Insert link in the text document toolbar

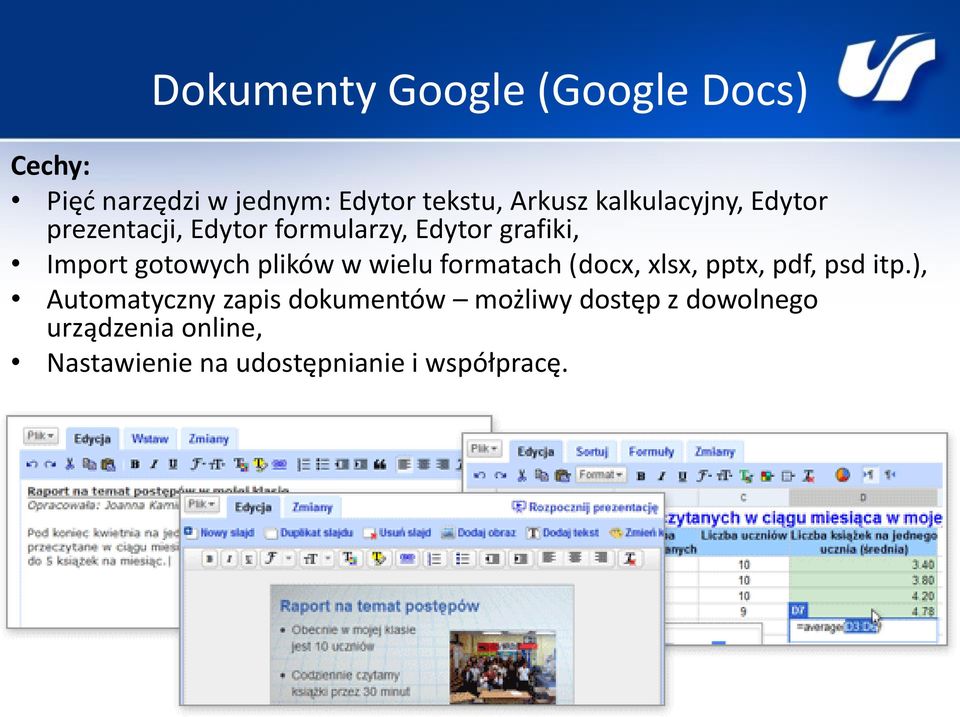pos(279,465)
